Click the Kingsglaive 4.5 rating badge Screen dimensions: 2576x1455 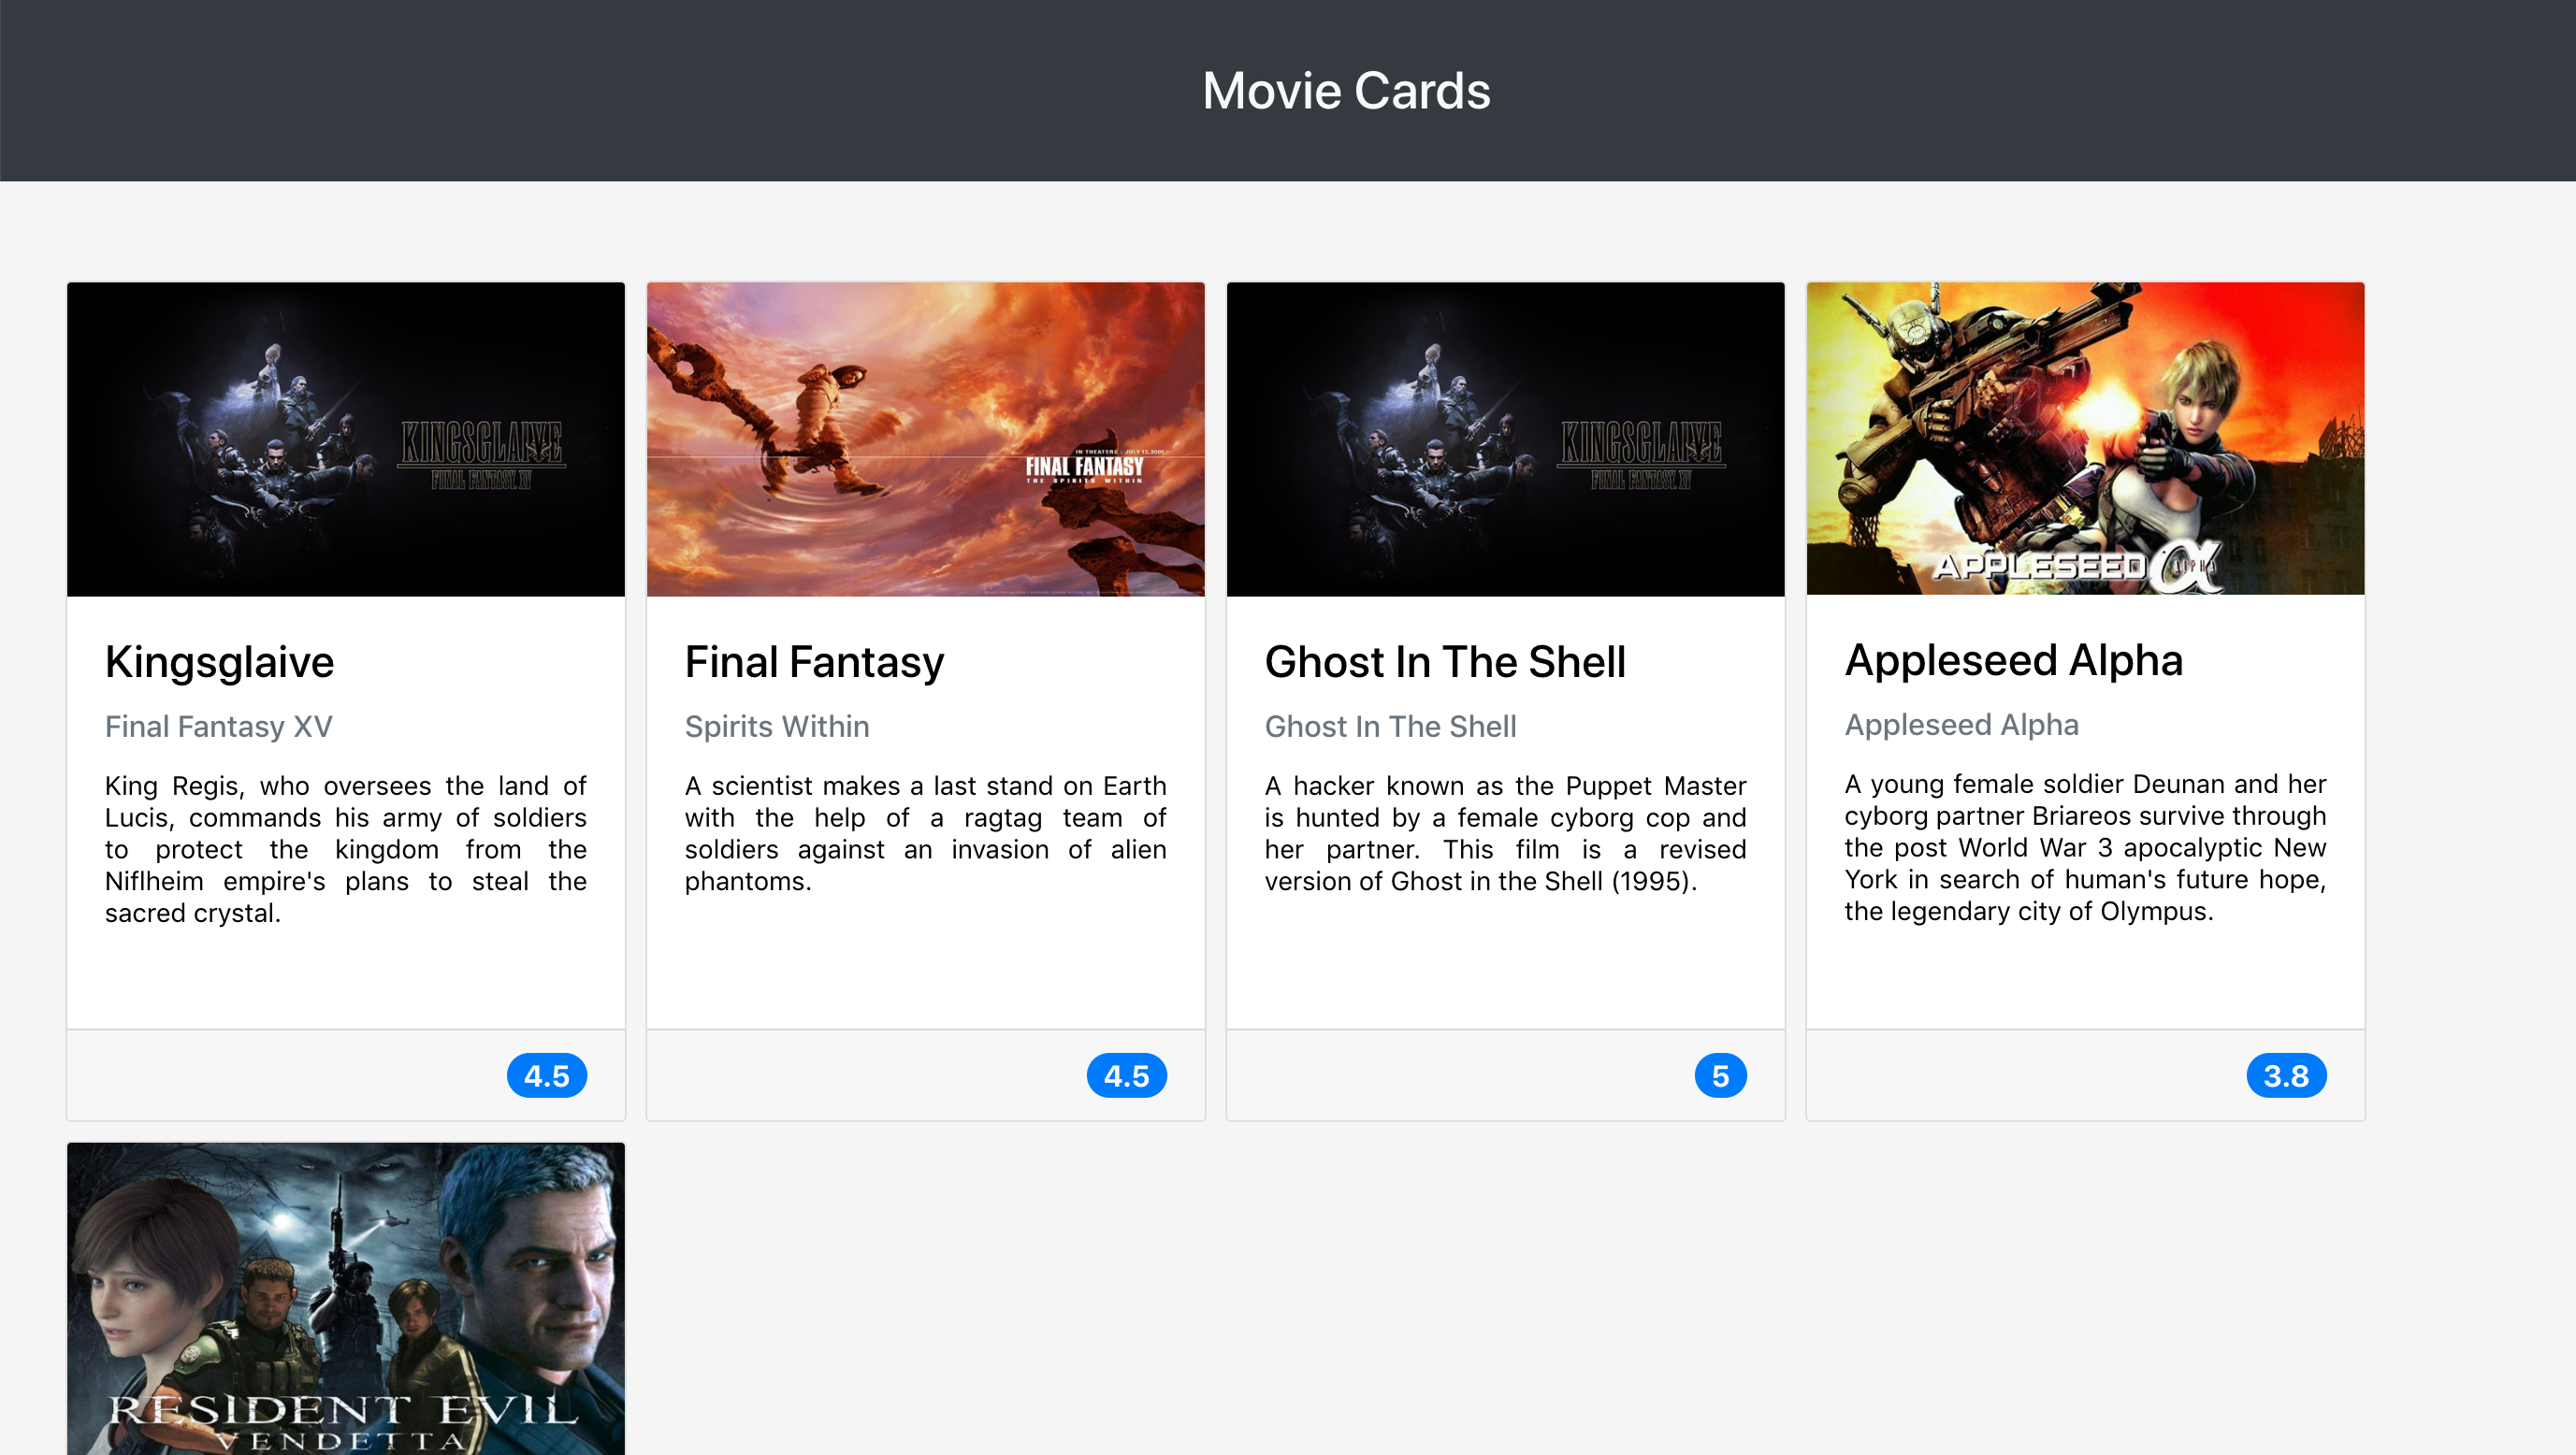point(546,1076)
